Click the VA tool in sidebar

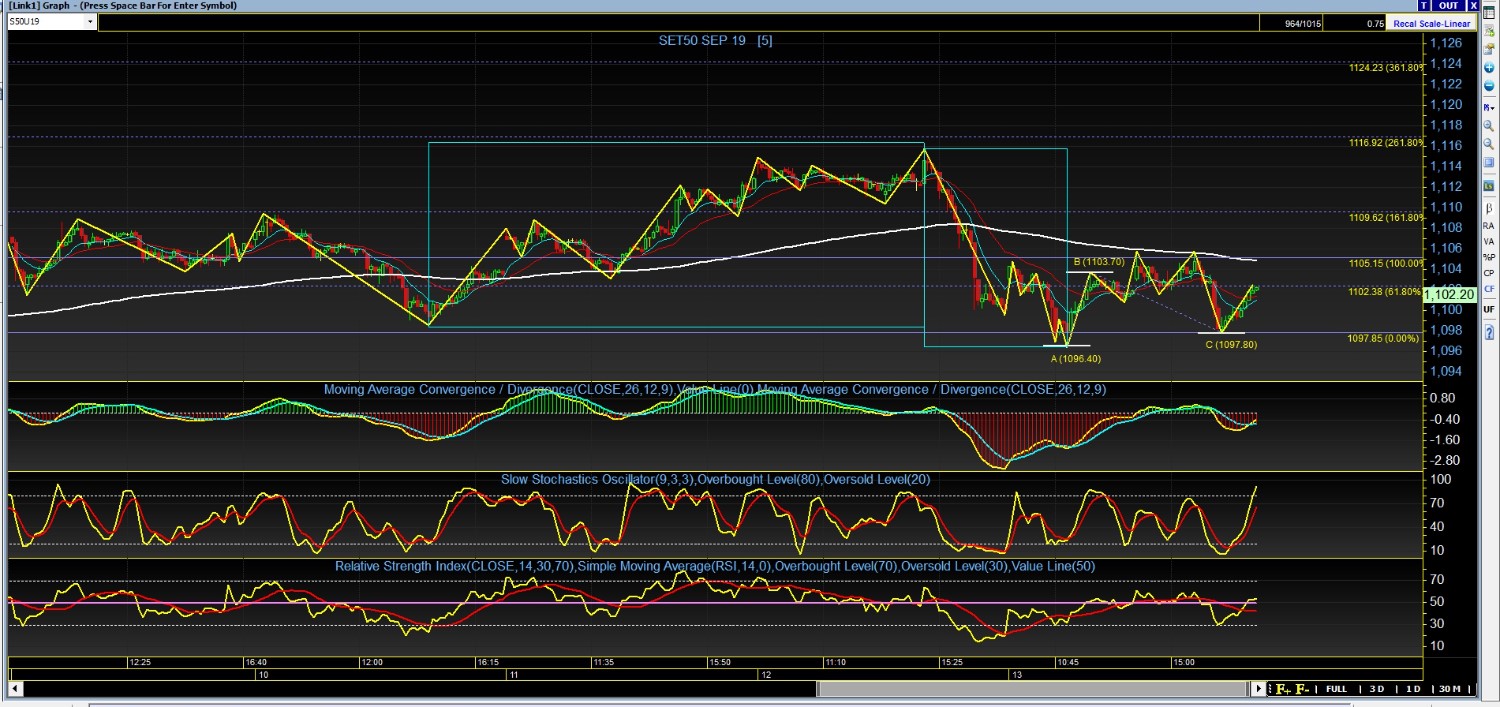pos(1489,242)
